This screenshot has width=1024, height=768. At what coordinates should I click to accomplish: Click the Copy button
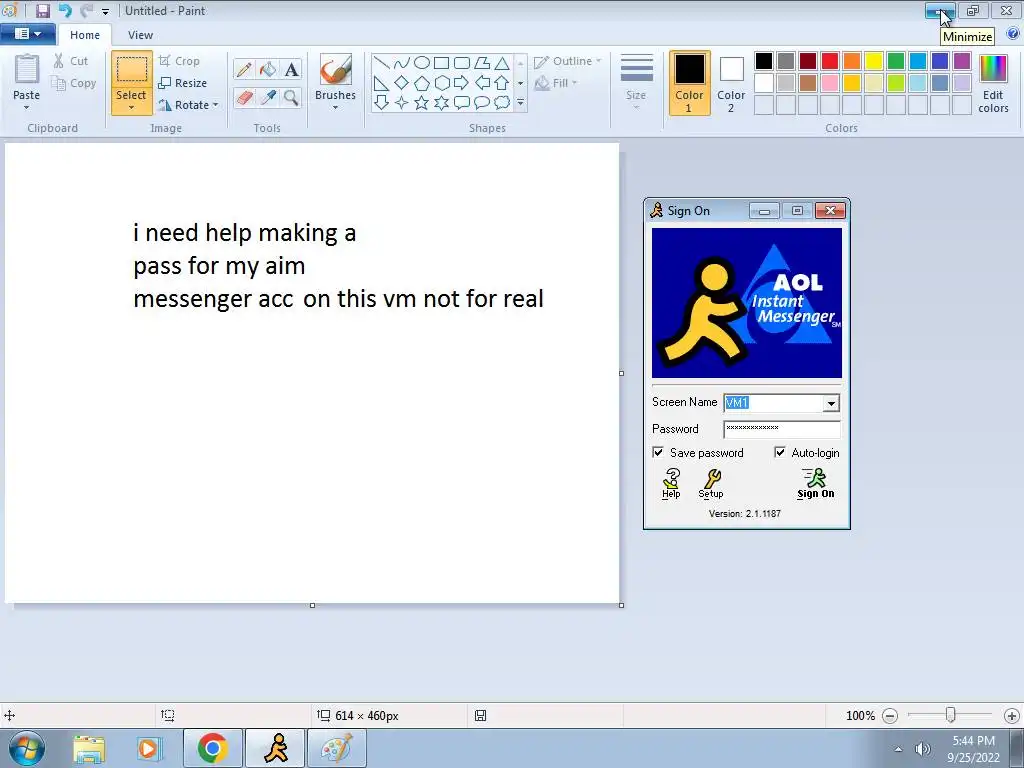point(74,83)
